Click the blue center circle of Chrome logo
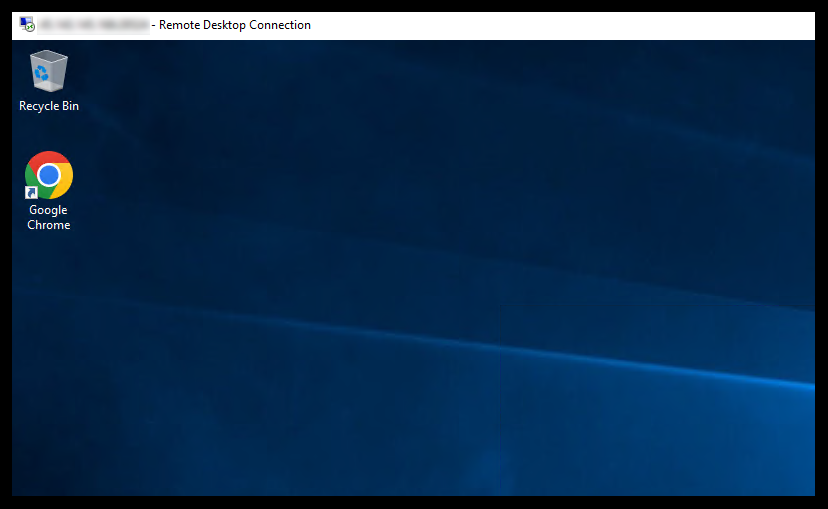828x509 pixels. (49, 175)
